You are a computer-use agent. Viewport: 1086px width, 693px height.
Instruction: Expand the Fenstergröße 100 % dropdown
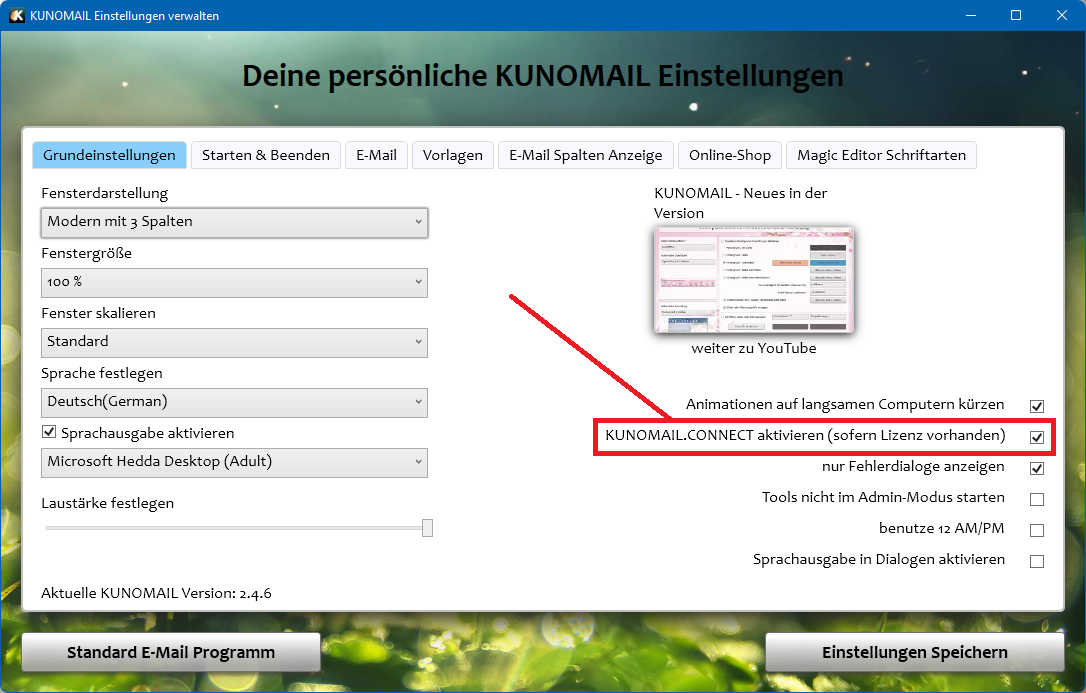tap(234, 282)
